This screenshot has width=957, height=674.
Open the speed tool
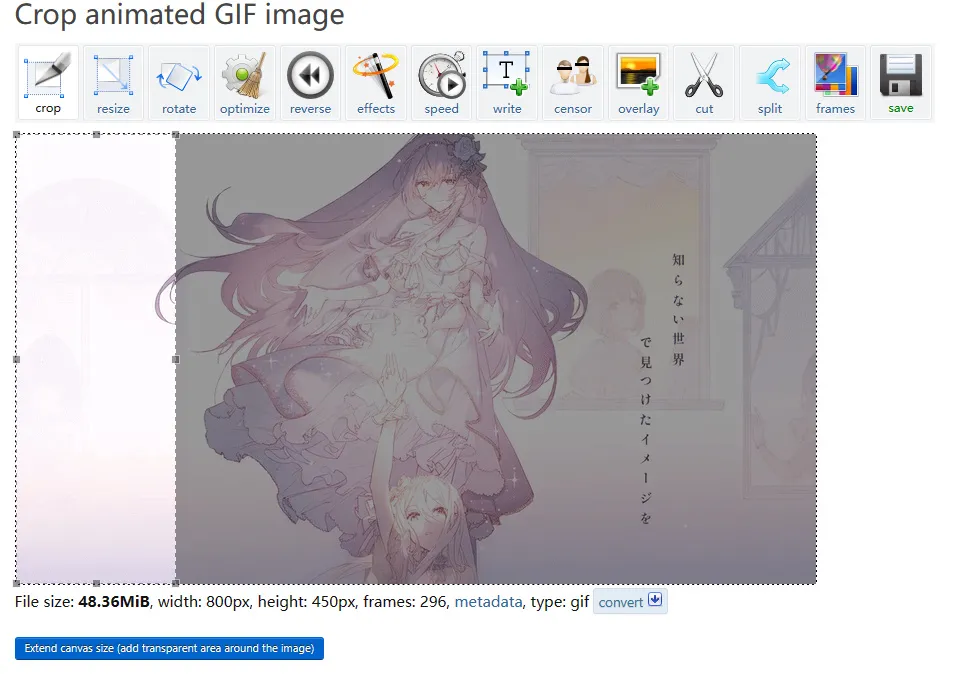click(441, 82)
